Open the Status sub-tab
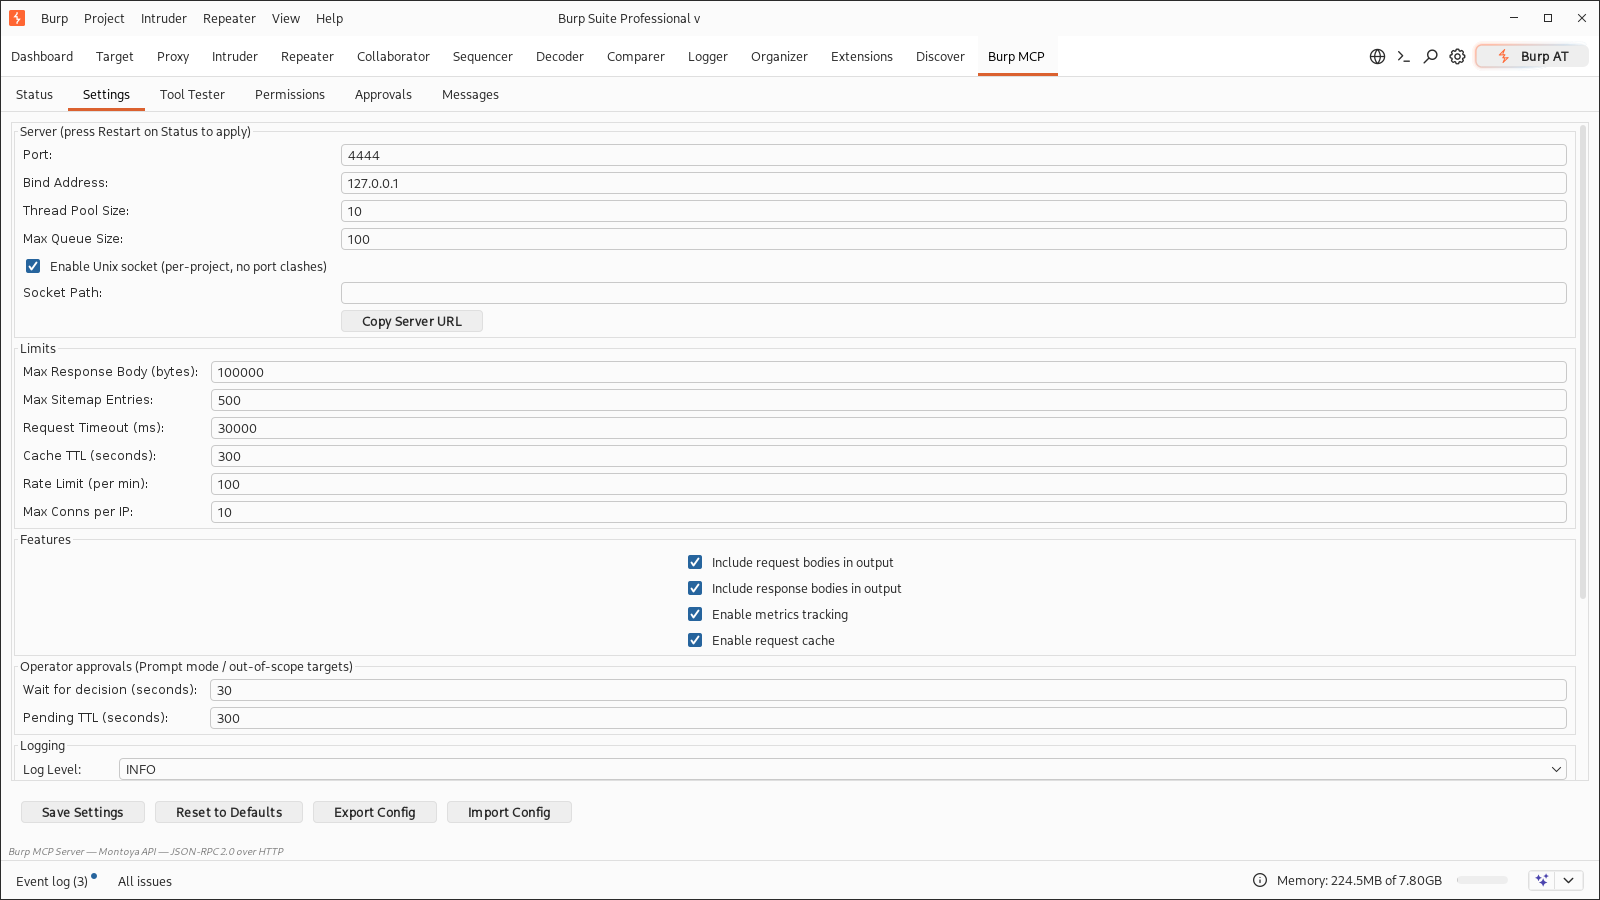Image resolution: width=1600 pixels, height=900 pixels. click(34, 94)
